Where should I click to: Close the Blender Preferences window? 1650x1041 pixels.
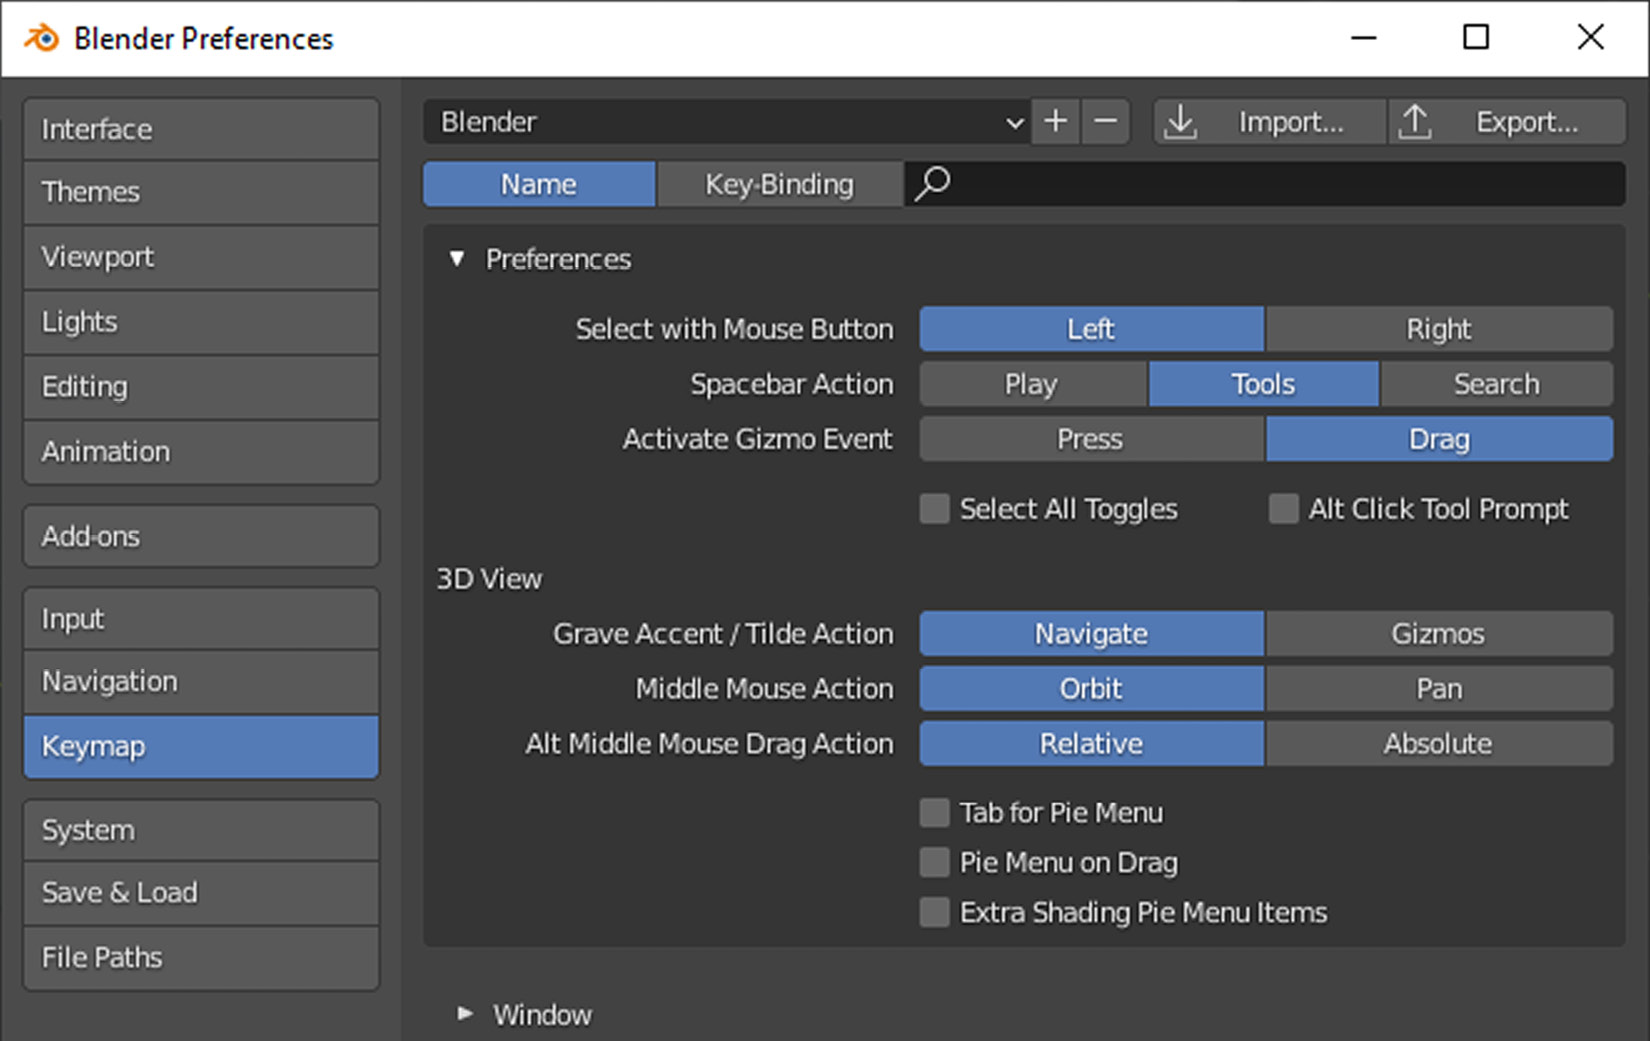(x=1590, y=38)
